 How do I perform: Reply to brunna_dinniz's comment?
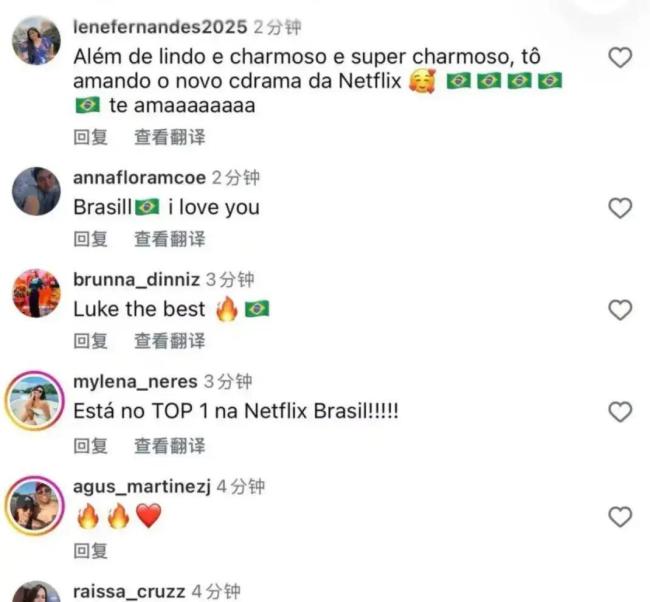[90, 341]
